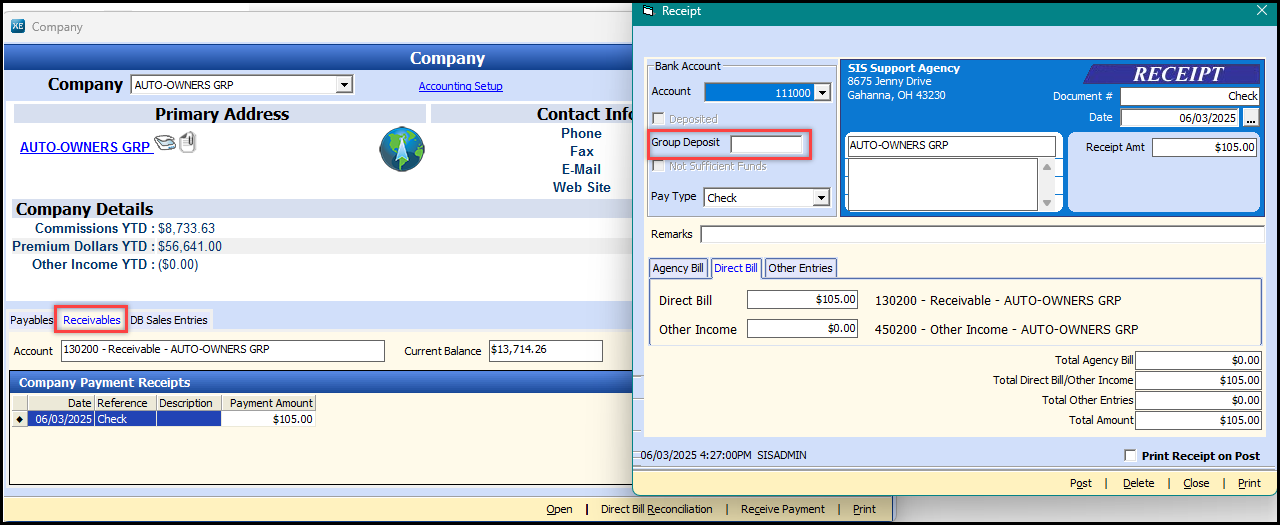Screen dimensions: 1280x525
Task: Click the Date column header
Action: point(61,403)
